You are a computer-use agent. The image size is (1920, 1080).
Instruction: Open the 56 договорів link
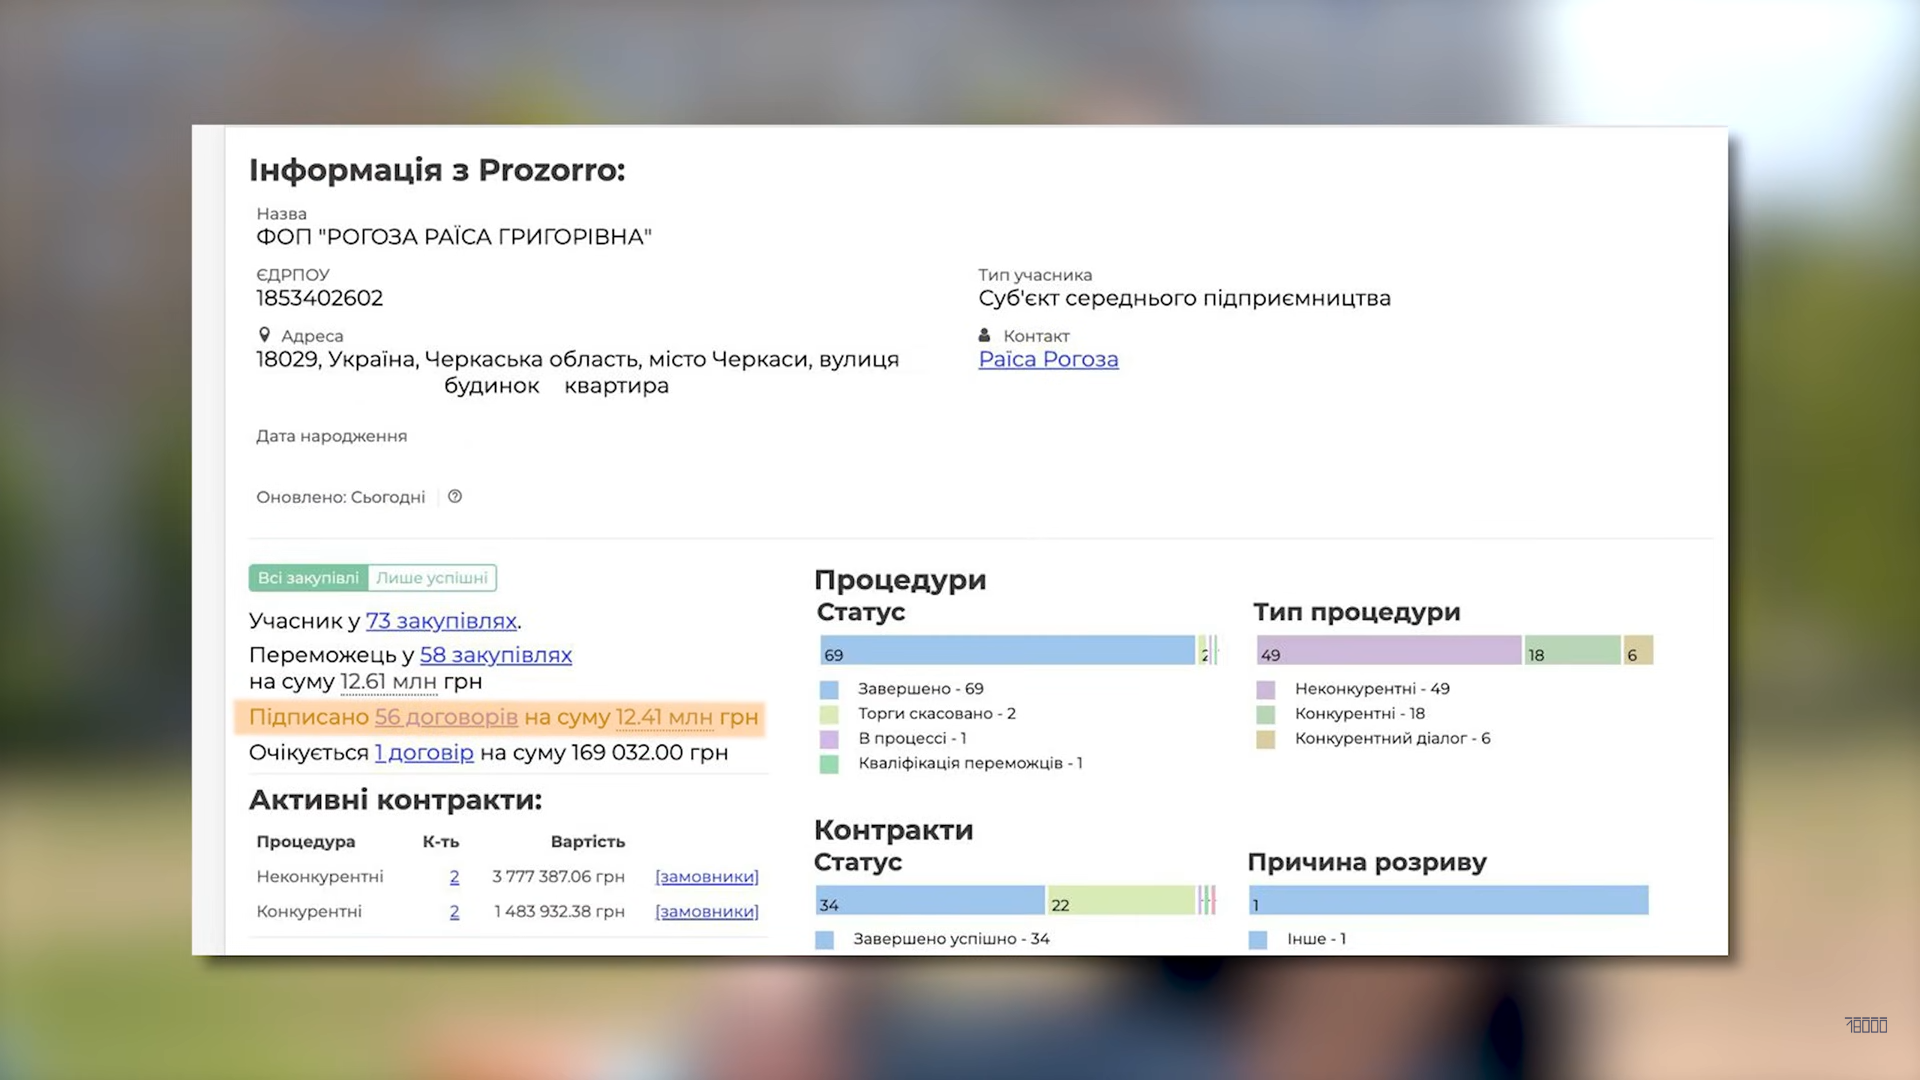(x=446, y=717)
